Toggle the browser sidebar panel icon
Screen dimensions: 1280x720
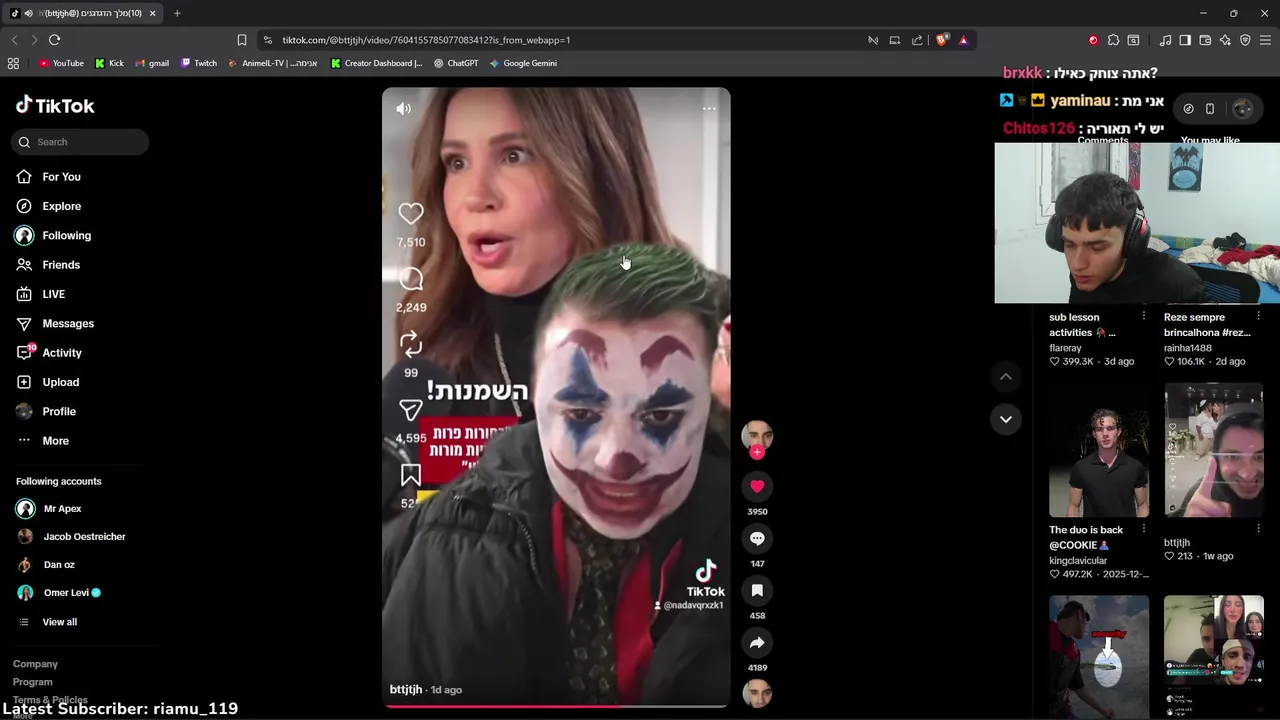pyautogui.click(x=1185, y=40)
